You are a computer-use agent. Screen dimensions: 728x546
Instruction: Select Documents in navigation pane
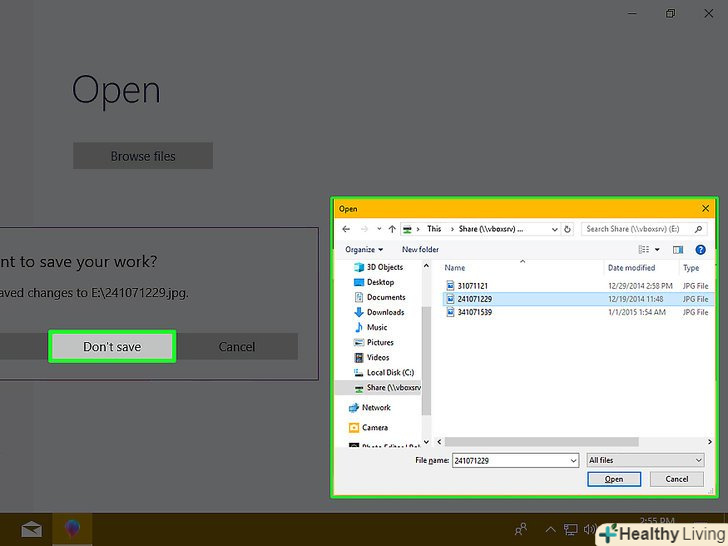pos(379,297)
